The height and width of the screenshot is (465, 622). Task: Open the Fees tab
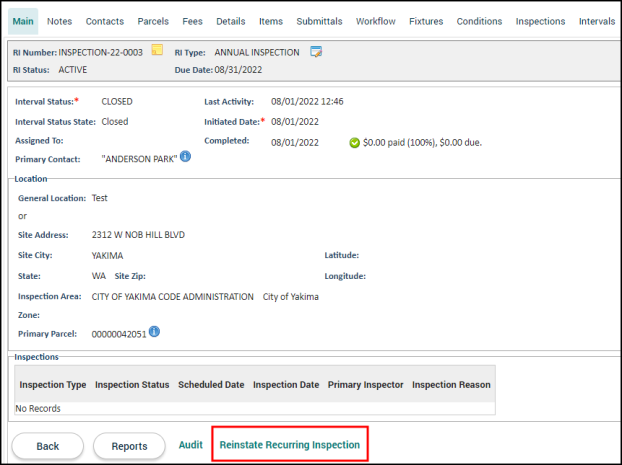[x=192, y=21]
